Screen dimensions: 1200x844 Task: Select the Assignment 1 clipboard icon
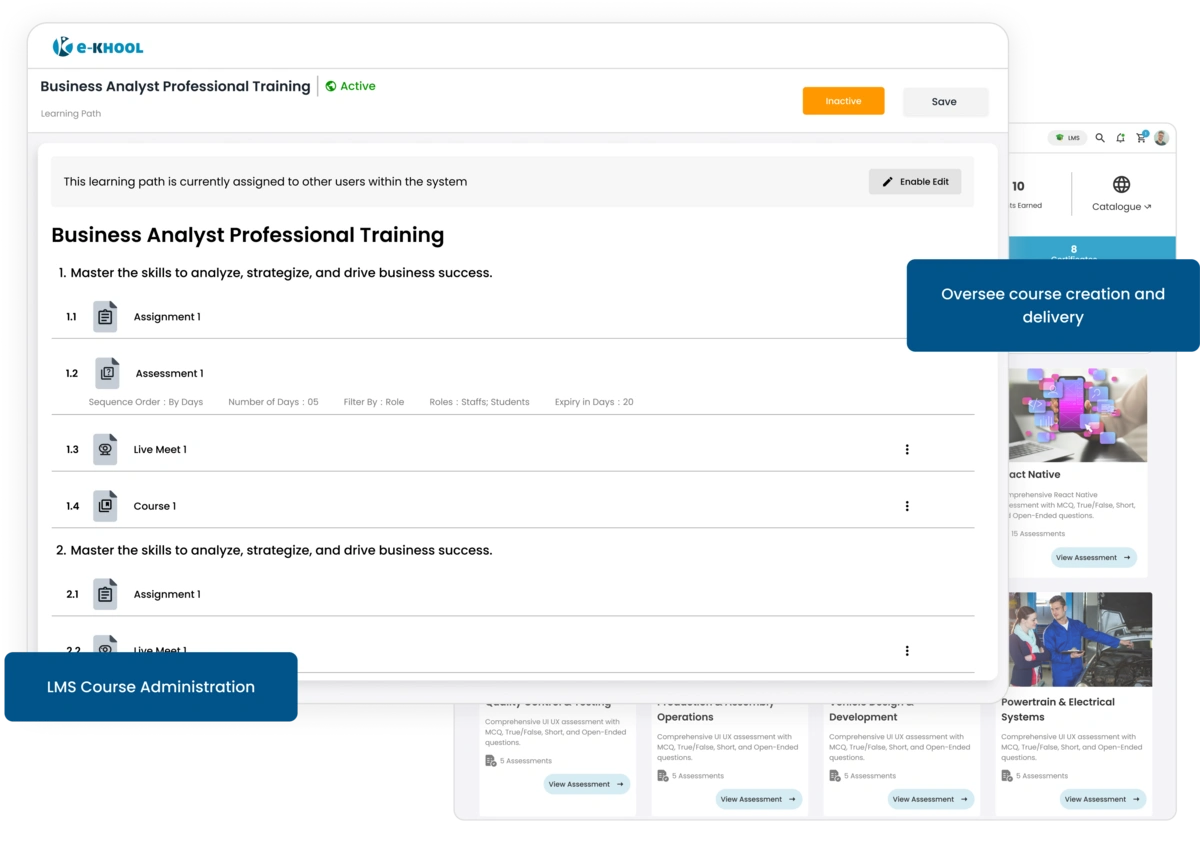point(105,315)
